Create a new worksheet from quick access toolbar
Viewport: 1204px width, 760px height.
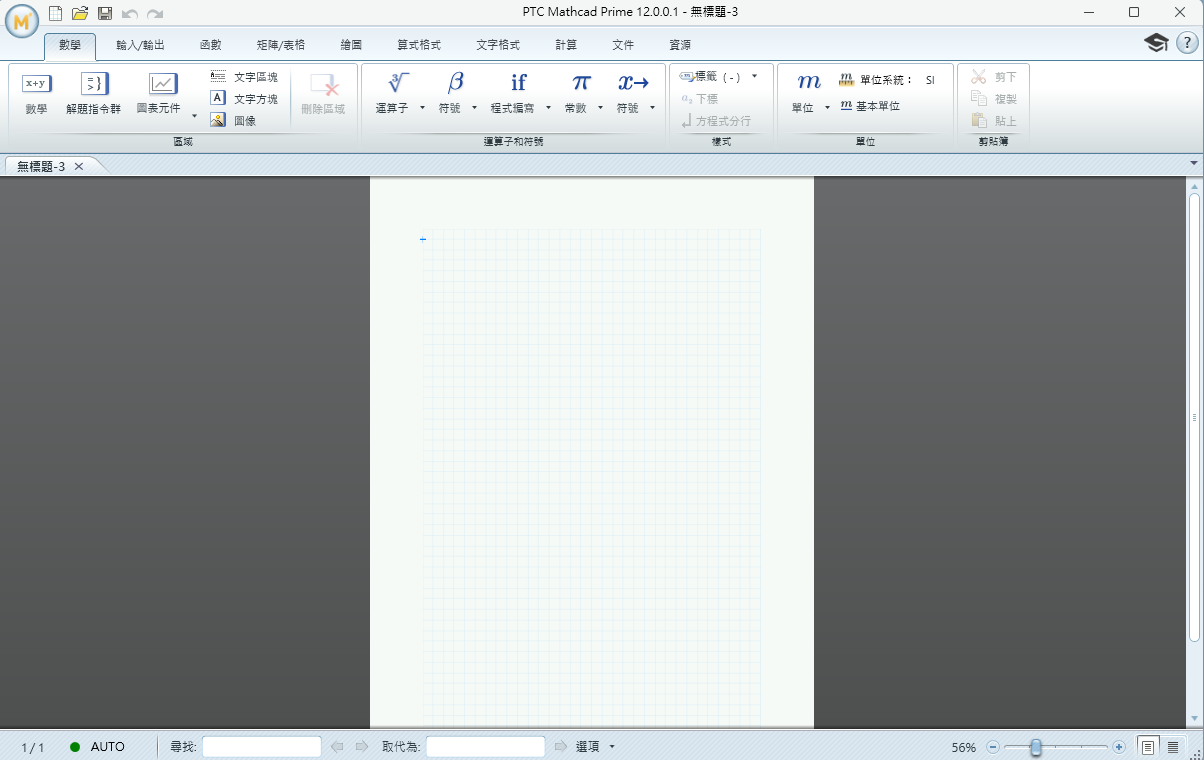pos(56,13)
